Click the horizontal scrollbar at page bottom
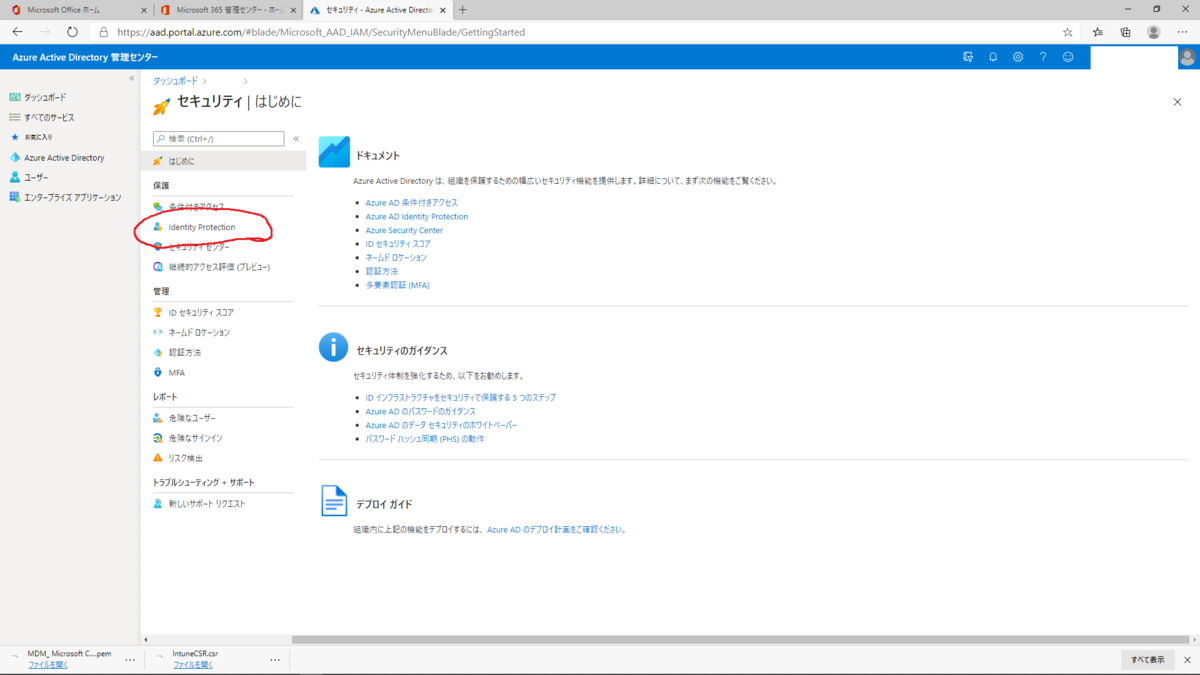The height and width of the screenshot is (675, 1200). [740, 639]
